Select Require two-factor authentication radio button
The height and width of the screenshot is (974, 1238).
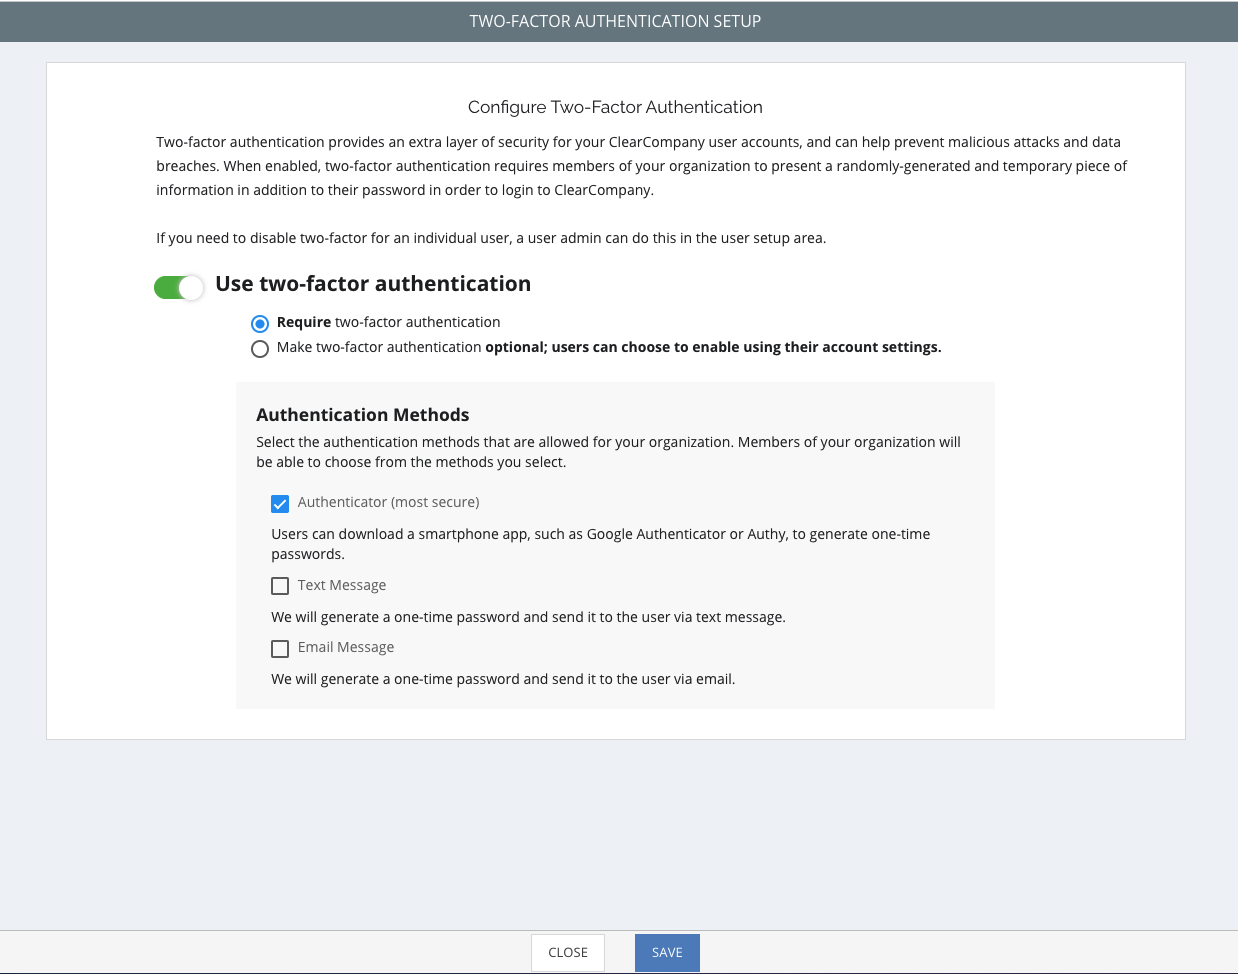[x=260, y=323]
